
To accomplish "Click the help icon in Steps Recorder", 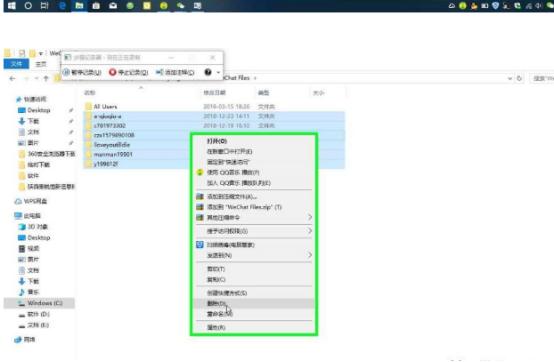I will (x=208, y=72).
